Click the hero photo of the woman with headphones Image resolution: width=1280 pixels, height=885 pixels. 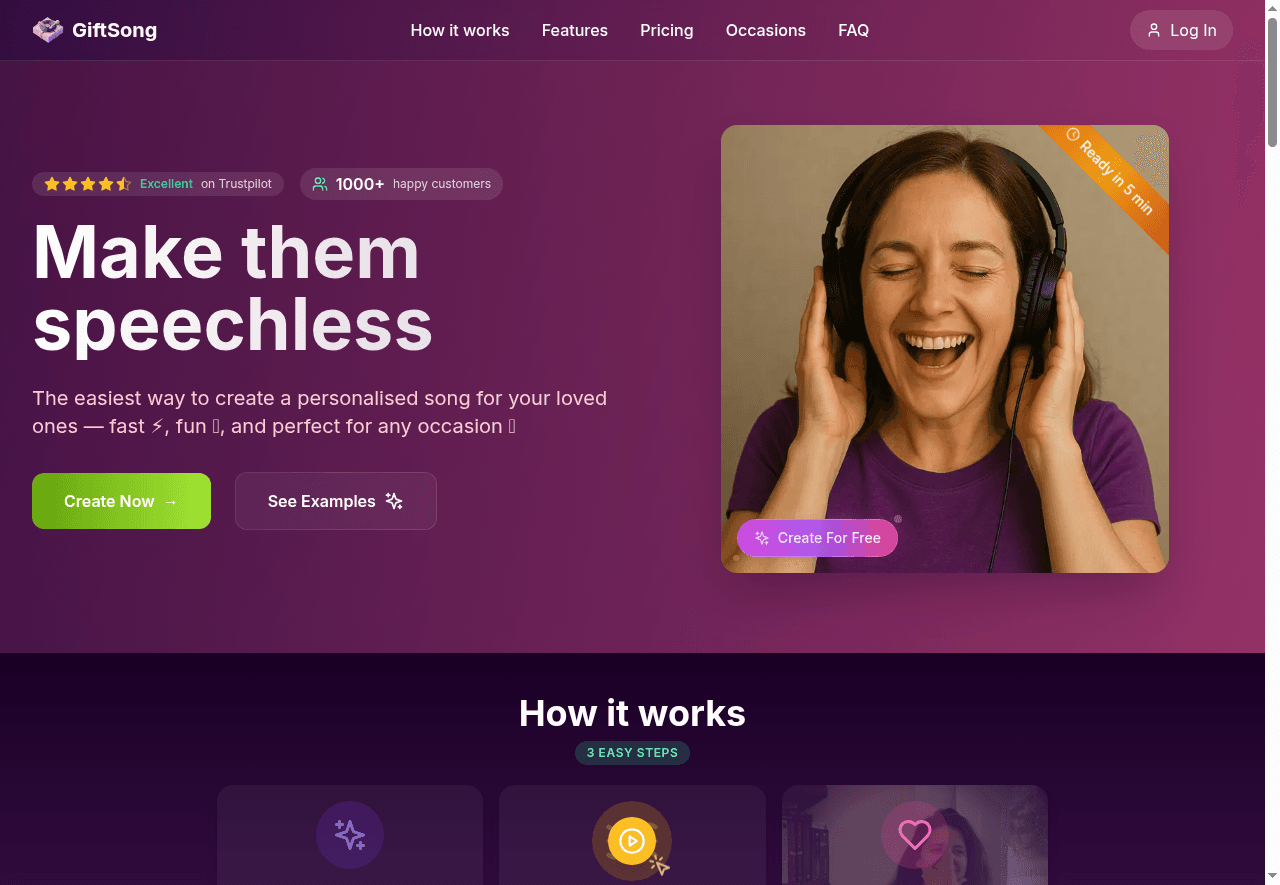coord(944,349)
